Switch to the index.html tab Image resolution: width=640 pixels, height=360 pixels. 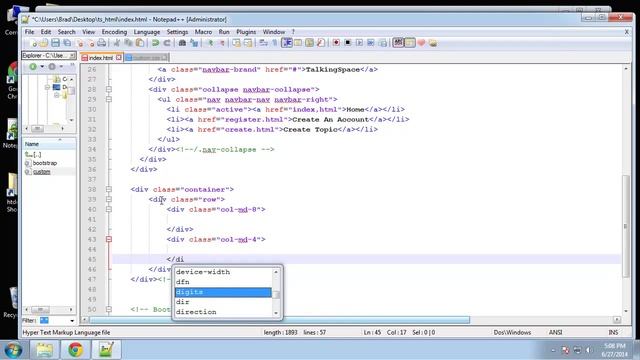click(100, 58)
